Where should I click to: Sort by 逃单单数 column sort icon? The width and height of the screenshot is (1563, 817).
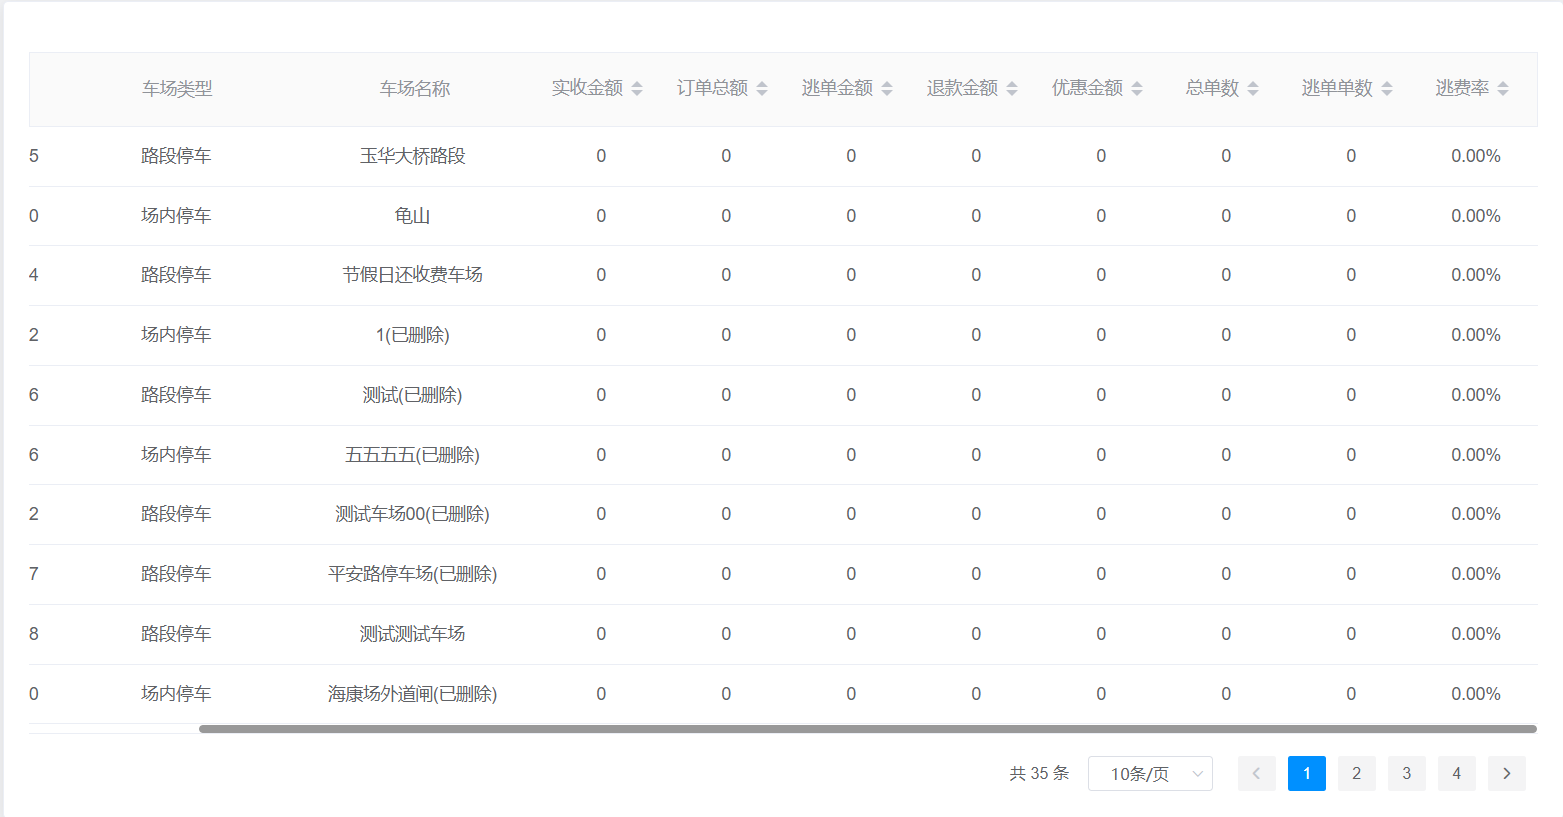(x=1387, y=89)
